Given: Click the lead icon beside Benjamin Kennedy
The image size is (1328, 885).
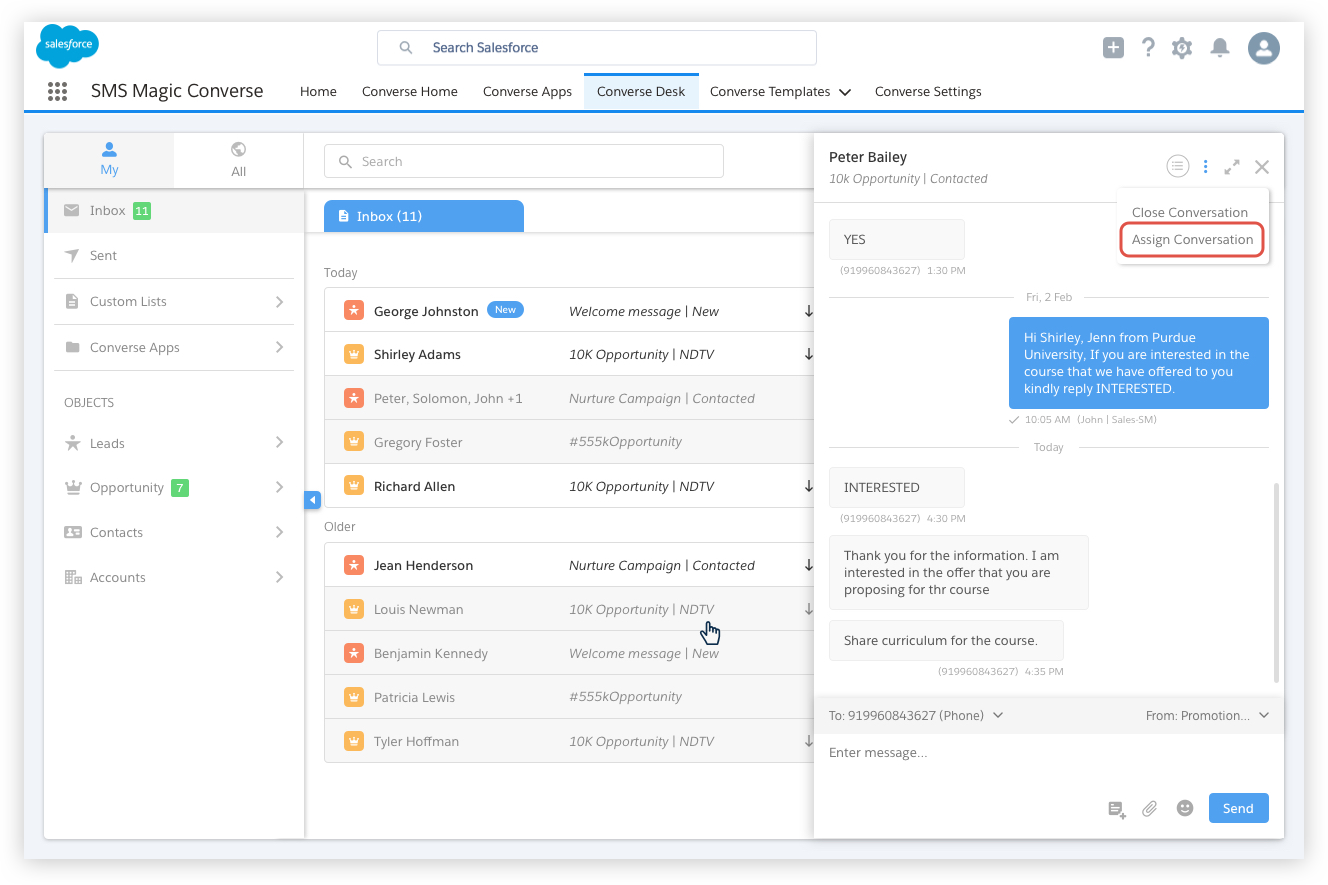Looking at the screenshot, I should coord(353,653).
